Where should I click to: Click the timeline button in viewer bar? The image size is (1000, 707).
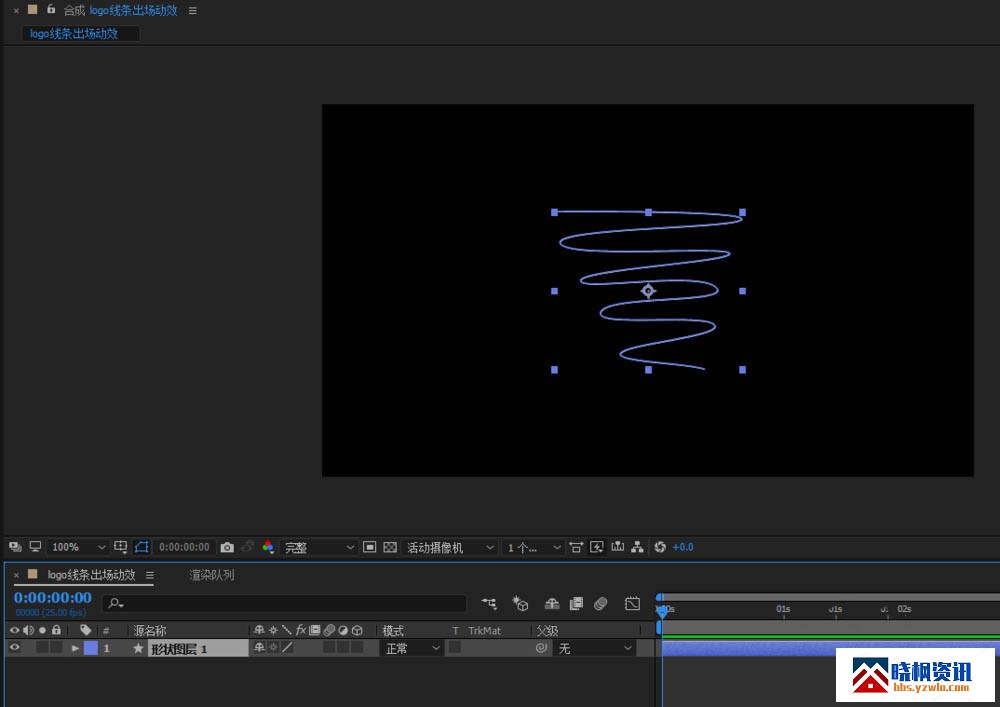(x=617, y=547)
